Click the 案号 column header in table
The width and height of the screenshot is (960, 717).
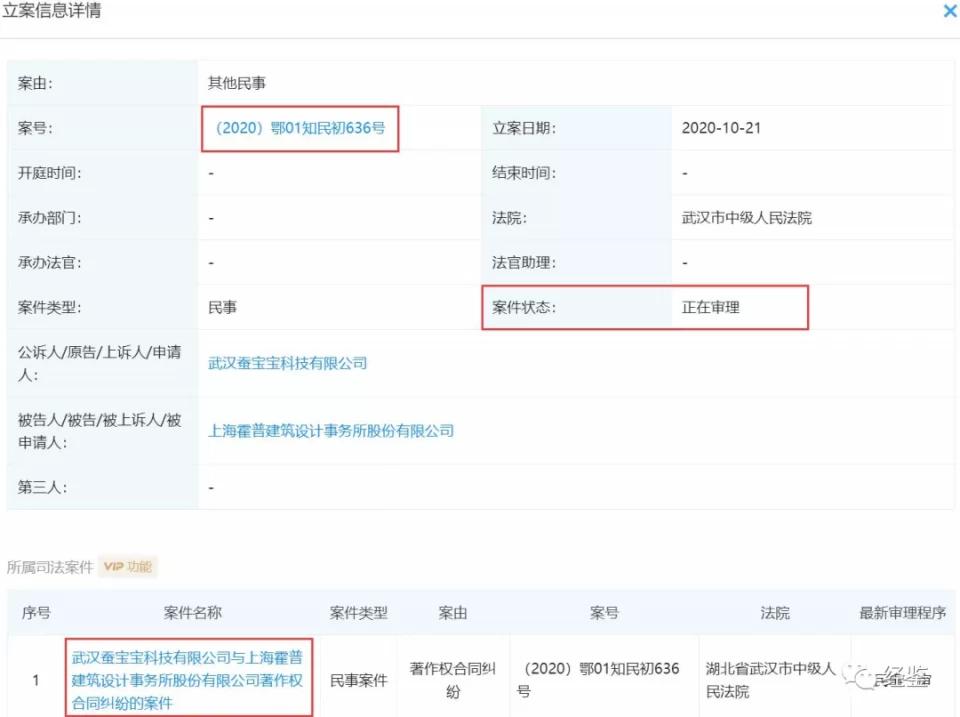[604, 613]
